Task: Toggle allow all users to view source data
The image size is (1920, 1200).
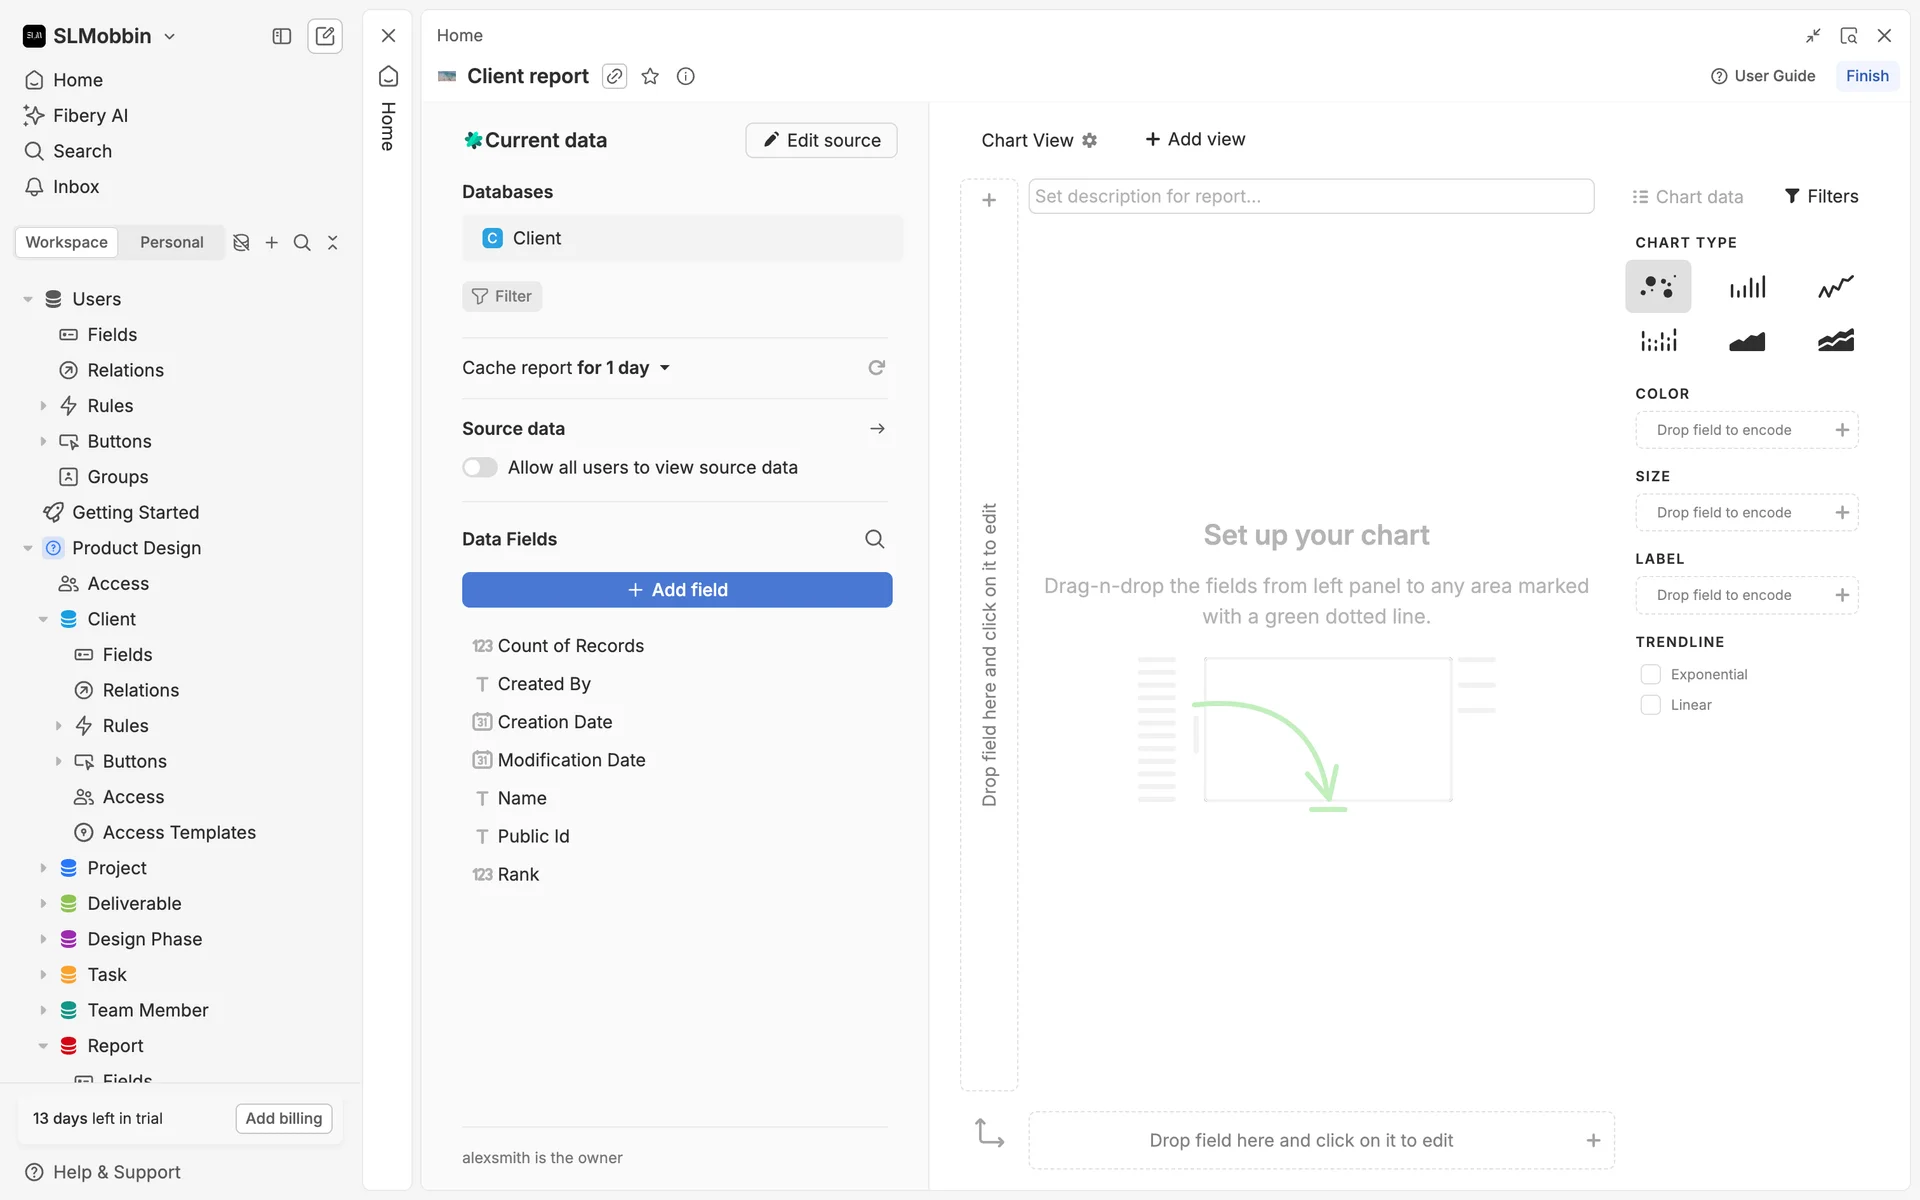Action: [x=480, y=467]
